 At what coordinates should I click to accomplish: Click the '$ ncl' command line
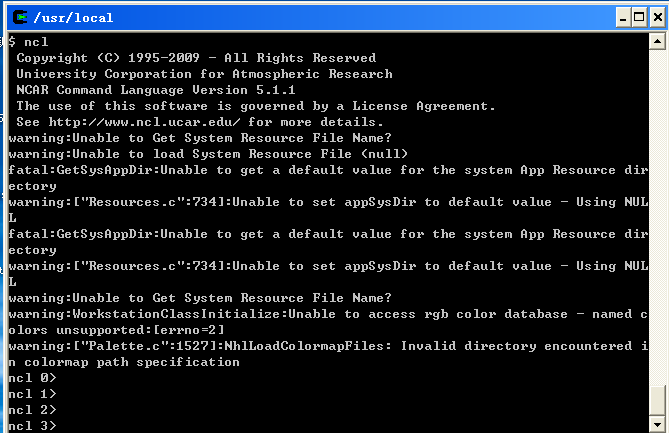(x=28, y=42)
